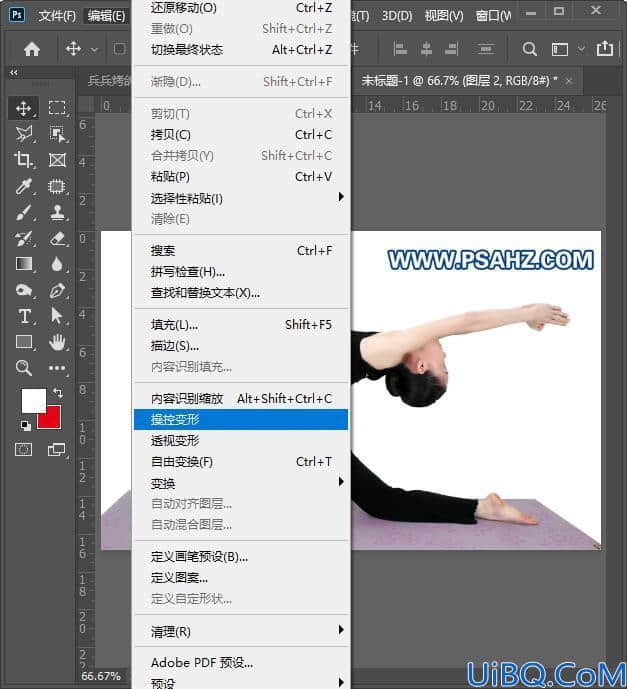627x689 pixels.
Task: Change the screen mode icon
Action: [56, 450]
